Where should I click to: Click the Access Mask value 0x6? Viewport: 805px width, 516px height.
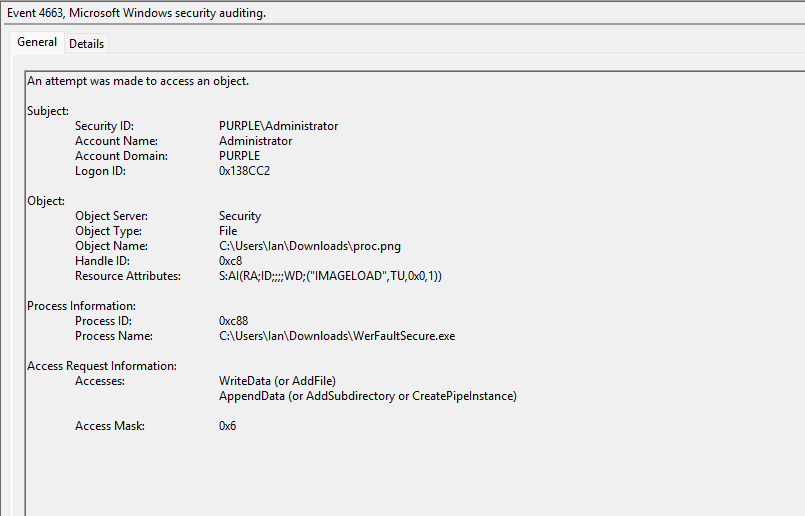[227, 426]
